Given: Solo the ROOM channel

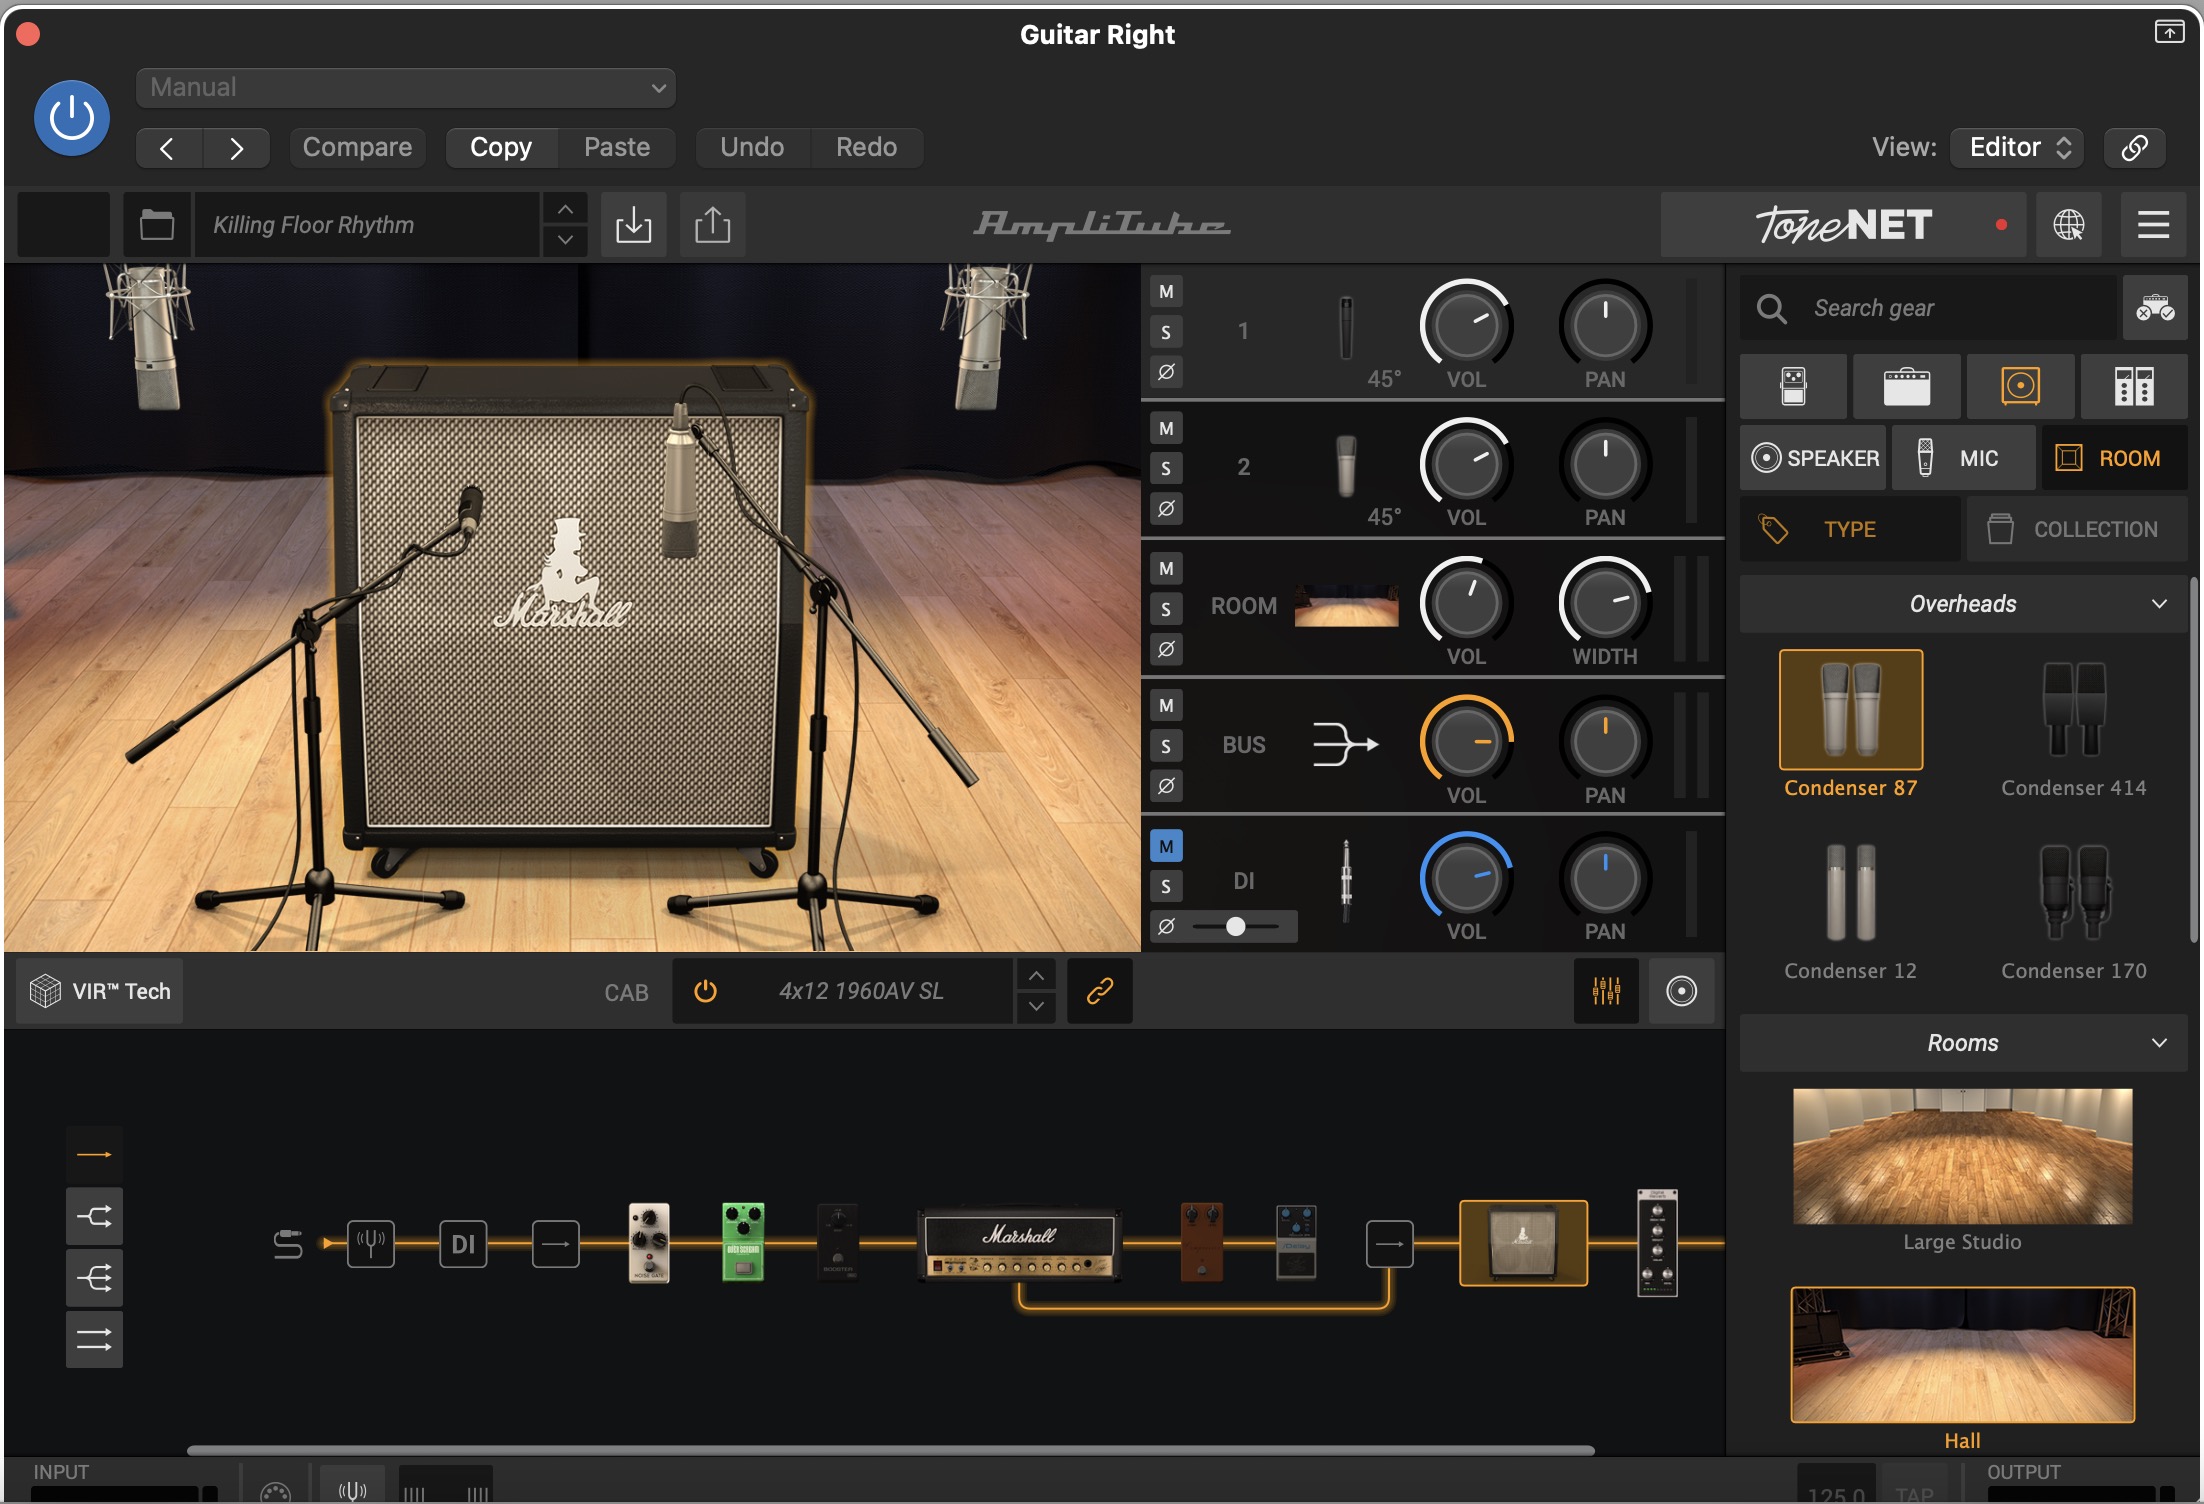Looking at the screenshot, I should point(1166,609).
